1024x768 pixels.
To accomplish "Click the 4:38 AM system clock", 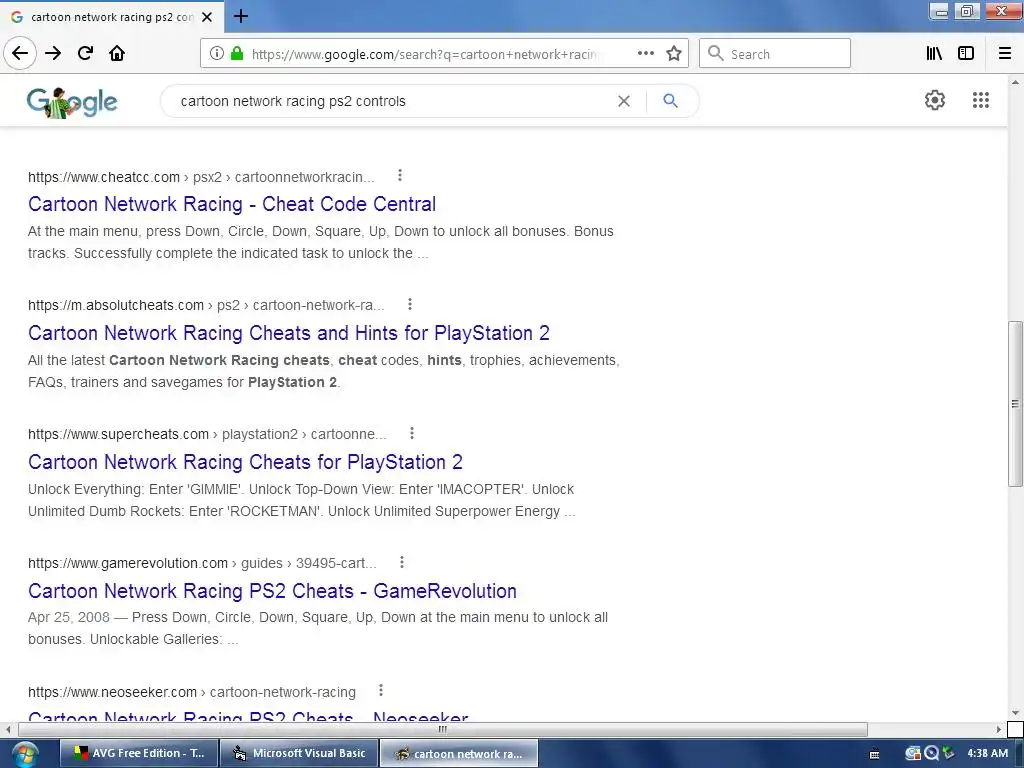I will tap(987, 753).
